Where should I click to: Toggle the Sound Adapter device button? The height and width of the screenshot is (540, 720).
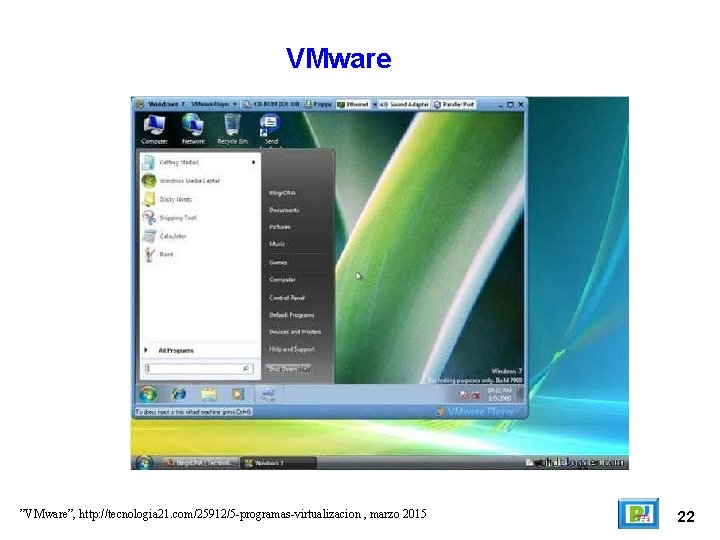tap(405, 105)
